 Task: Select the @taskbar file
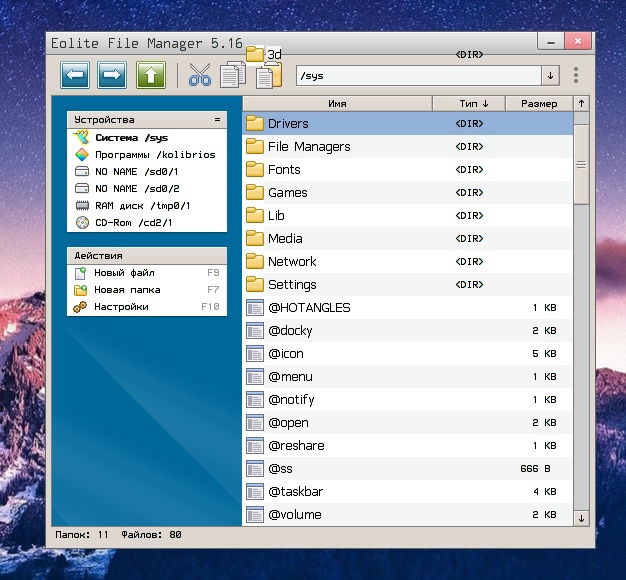click(x=295, y=492)
